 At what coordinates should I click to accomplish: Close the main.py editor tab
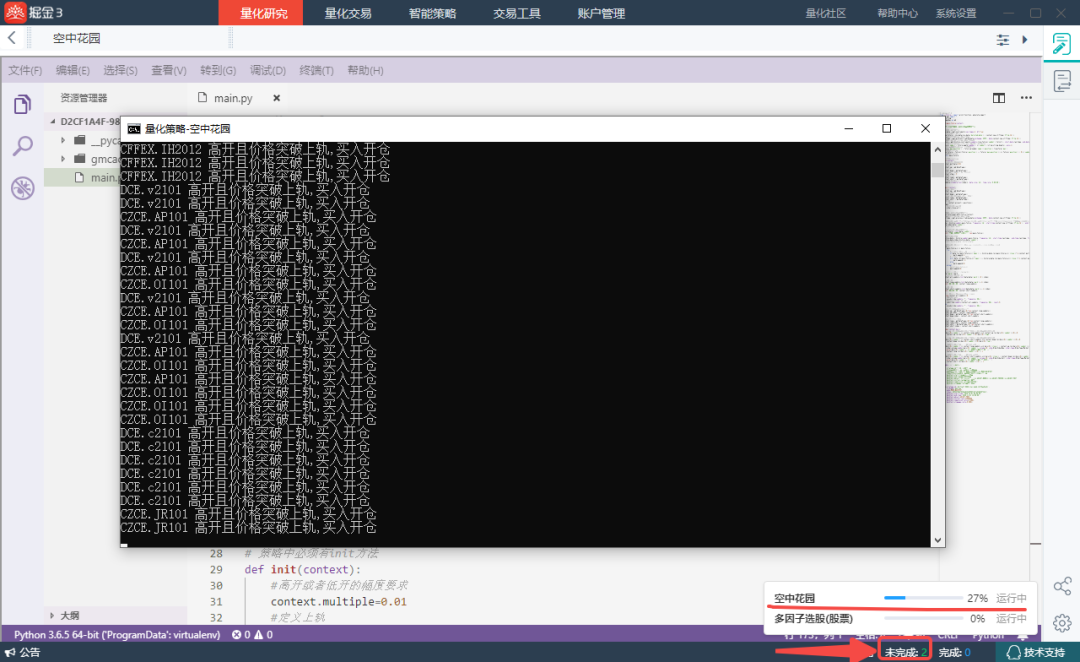[276, 98]
